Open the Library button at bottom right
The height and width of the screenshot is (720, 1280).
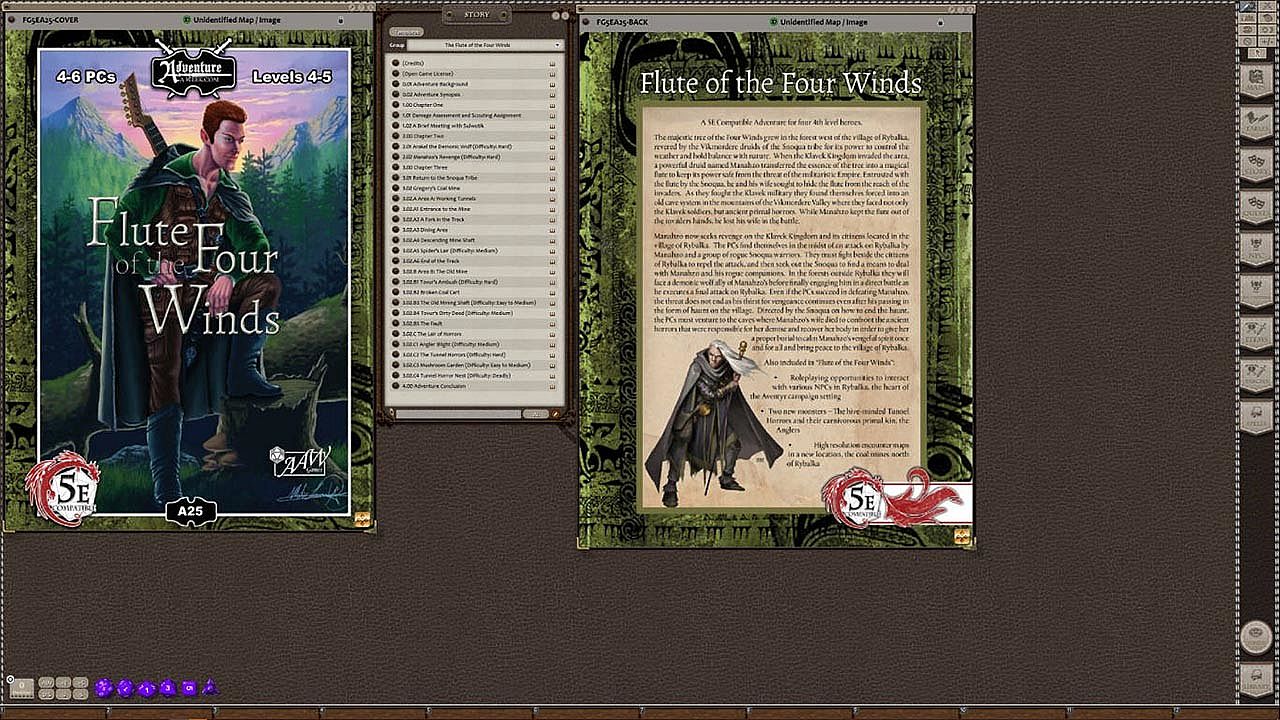point(1256,679)
